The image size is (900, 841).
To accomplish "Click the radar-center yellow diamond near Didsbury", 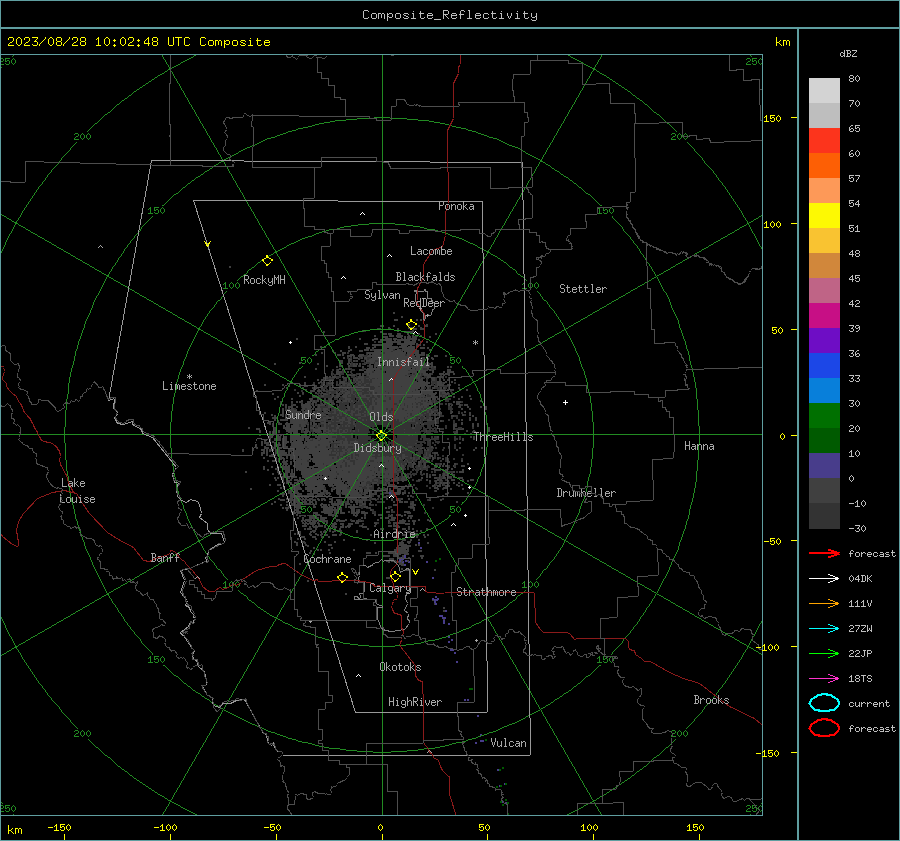I will pos(381,436).
